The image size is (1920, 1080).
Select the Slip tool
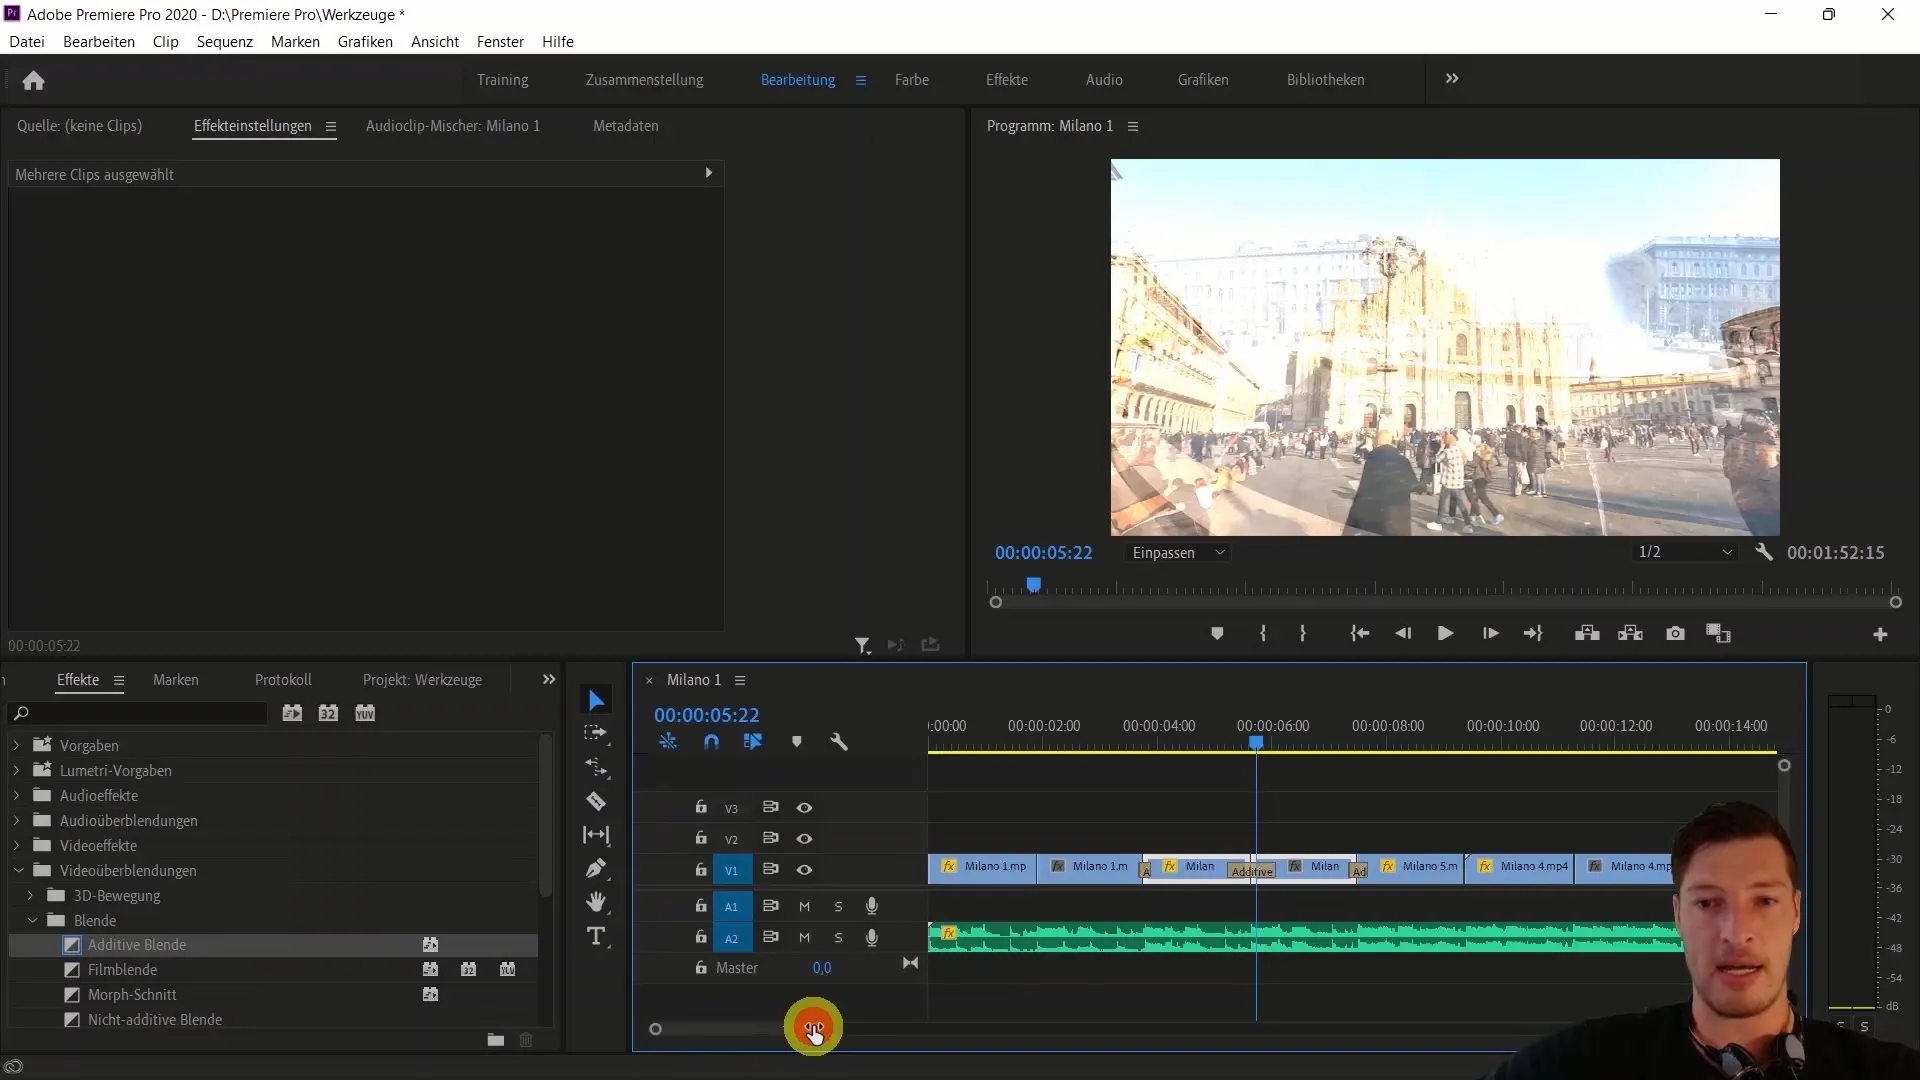point(596,835)
